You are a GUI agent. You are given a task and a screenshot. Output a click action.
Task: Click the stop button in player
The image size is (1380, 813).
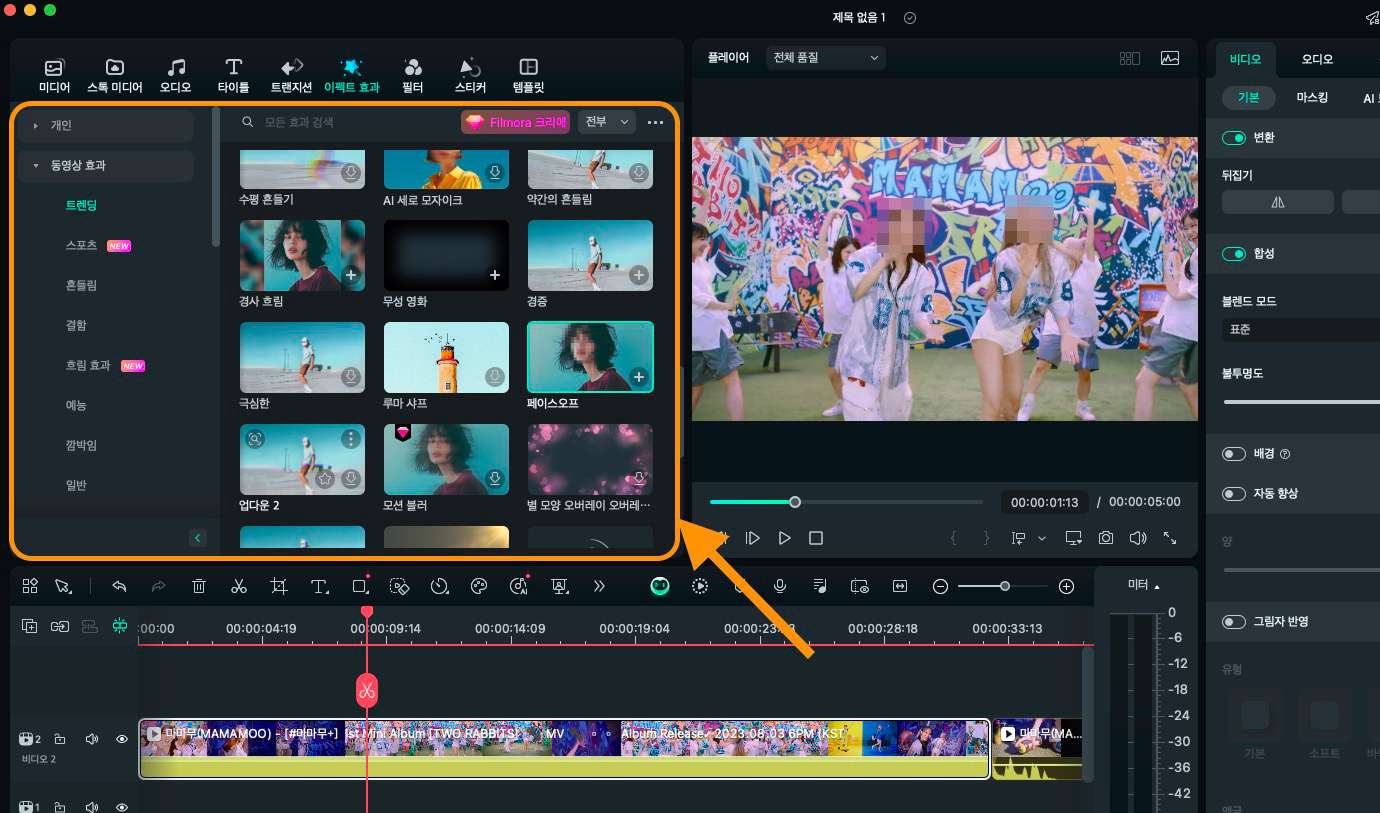[816, 538]
